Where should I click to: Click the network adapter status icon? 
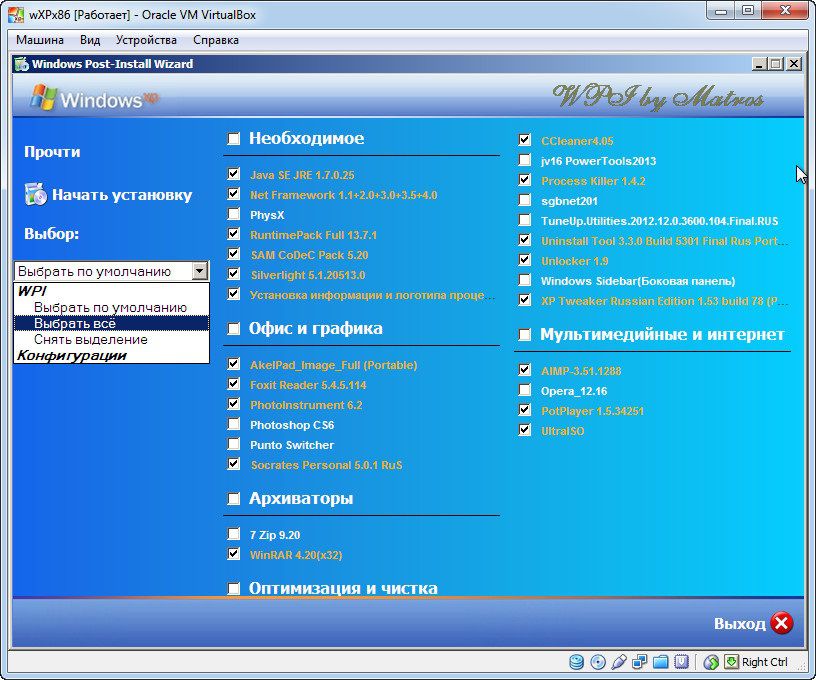(x=640, y=662)
